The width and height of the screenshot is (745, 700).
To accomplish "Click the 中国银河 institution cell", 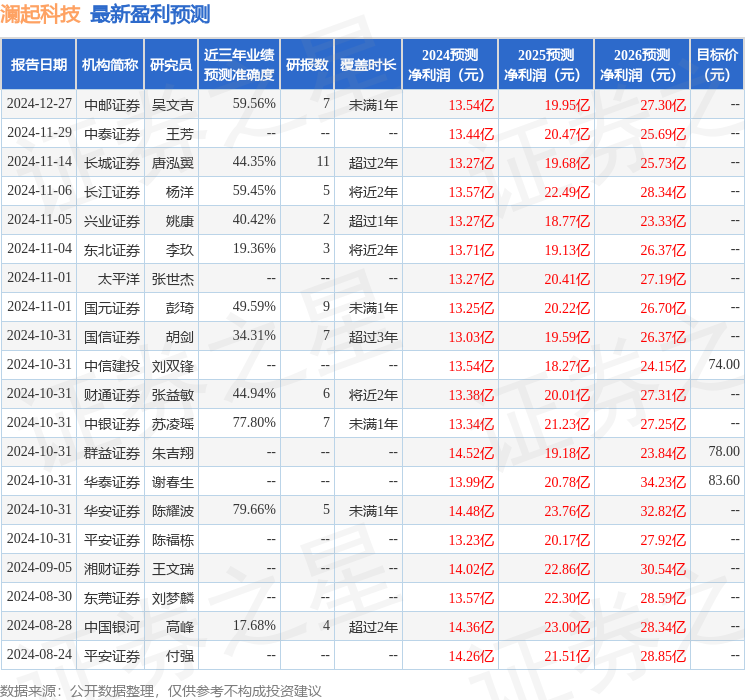I will 112,626.
